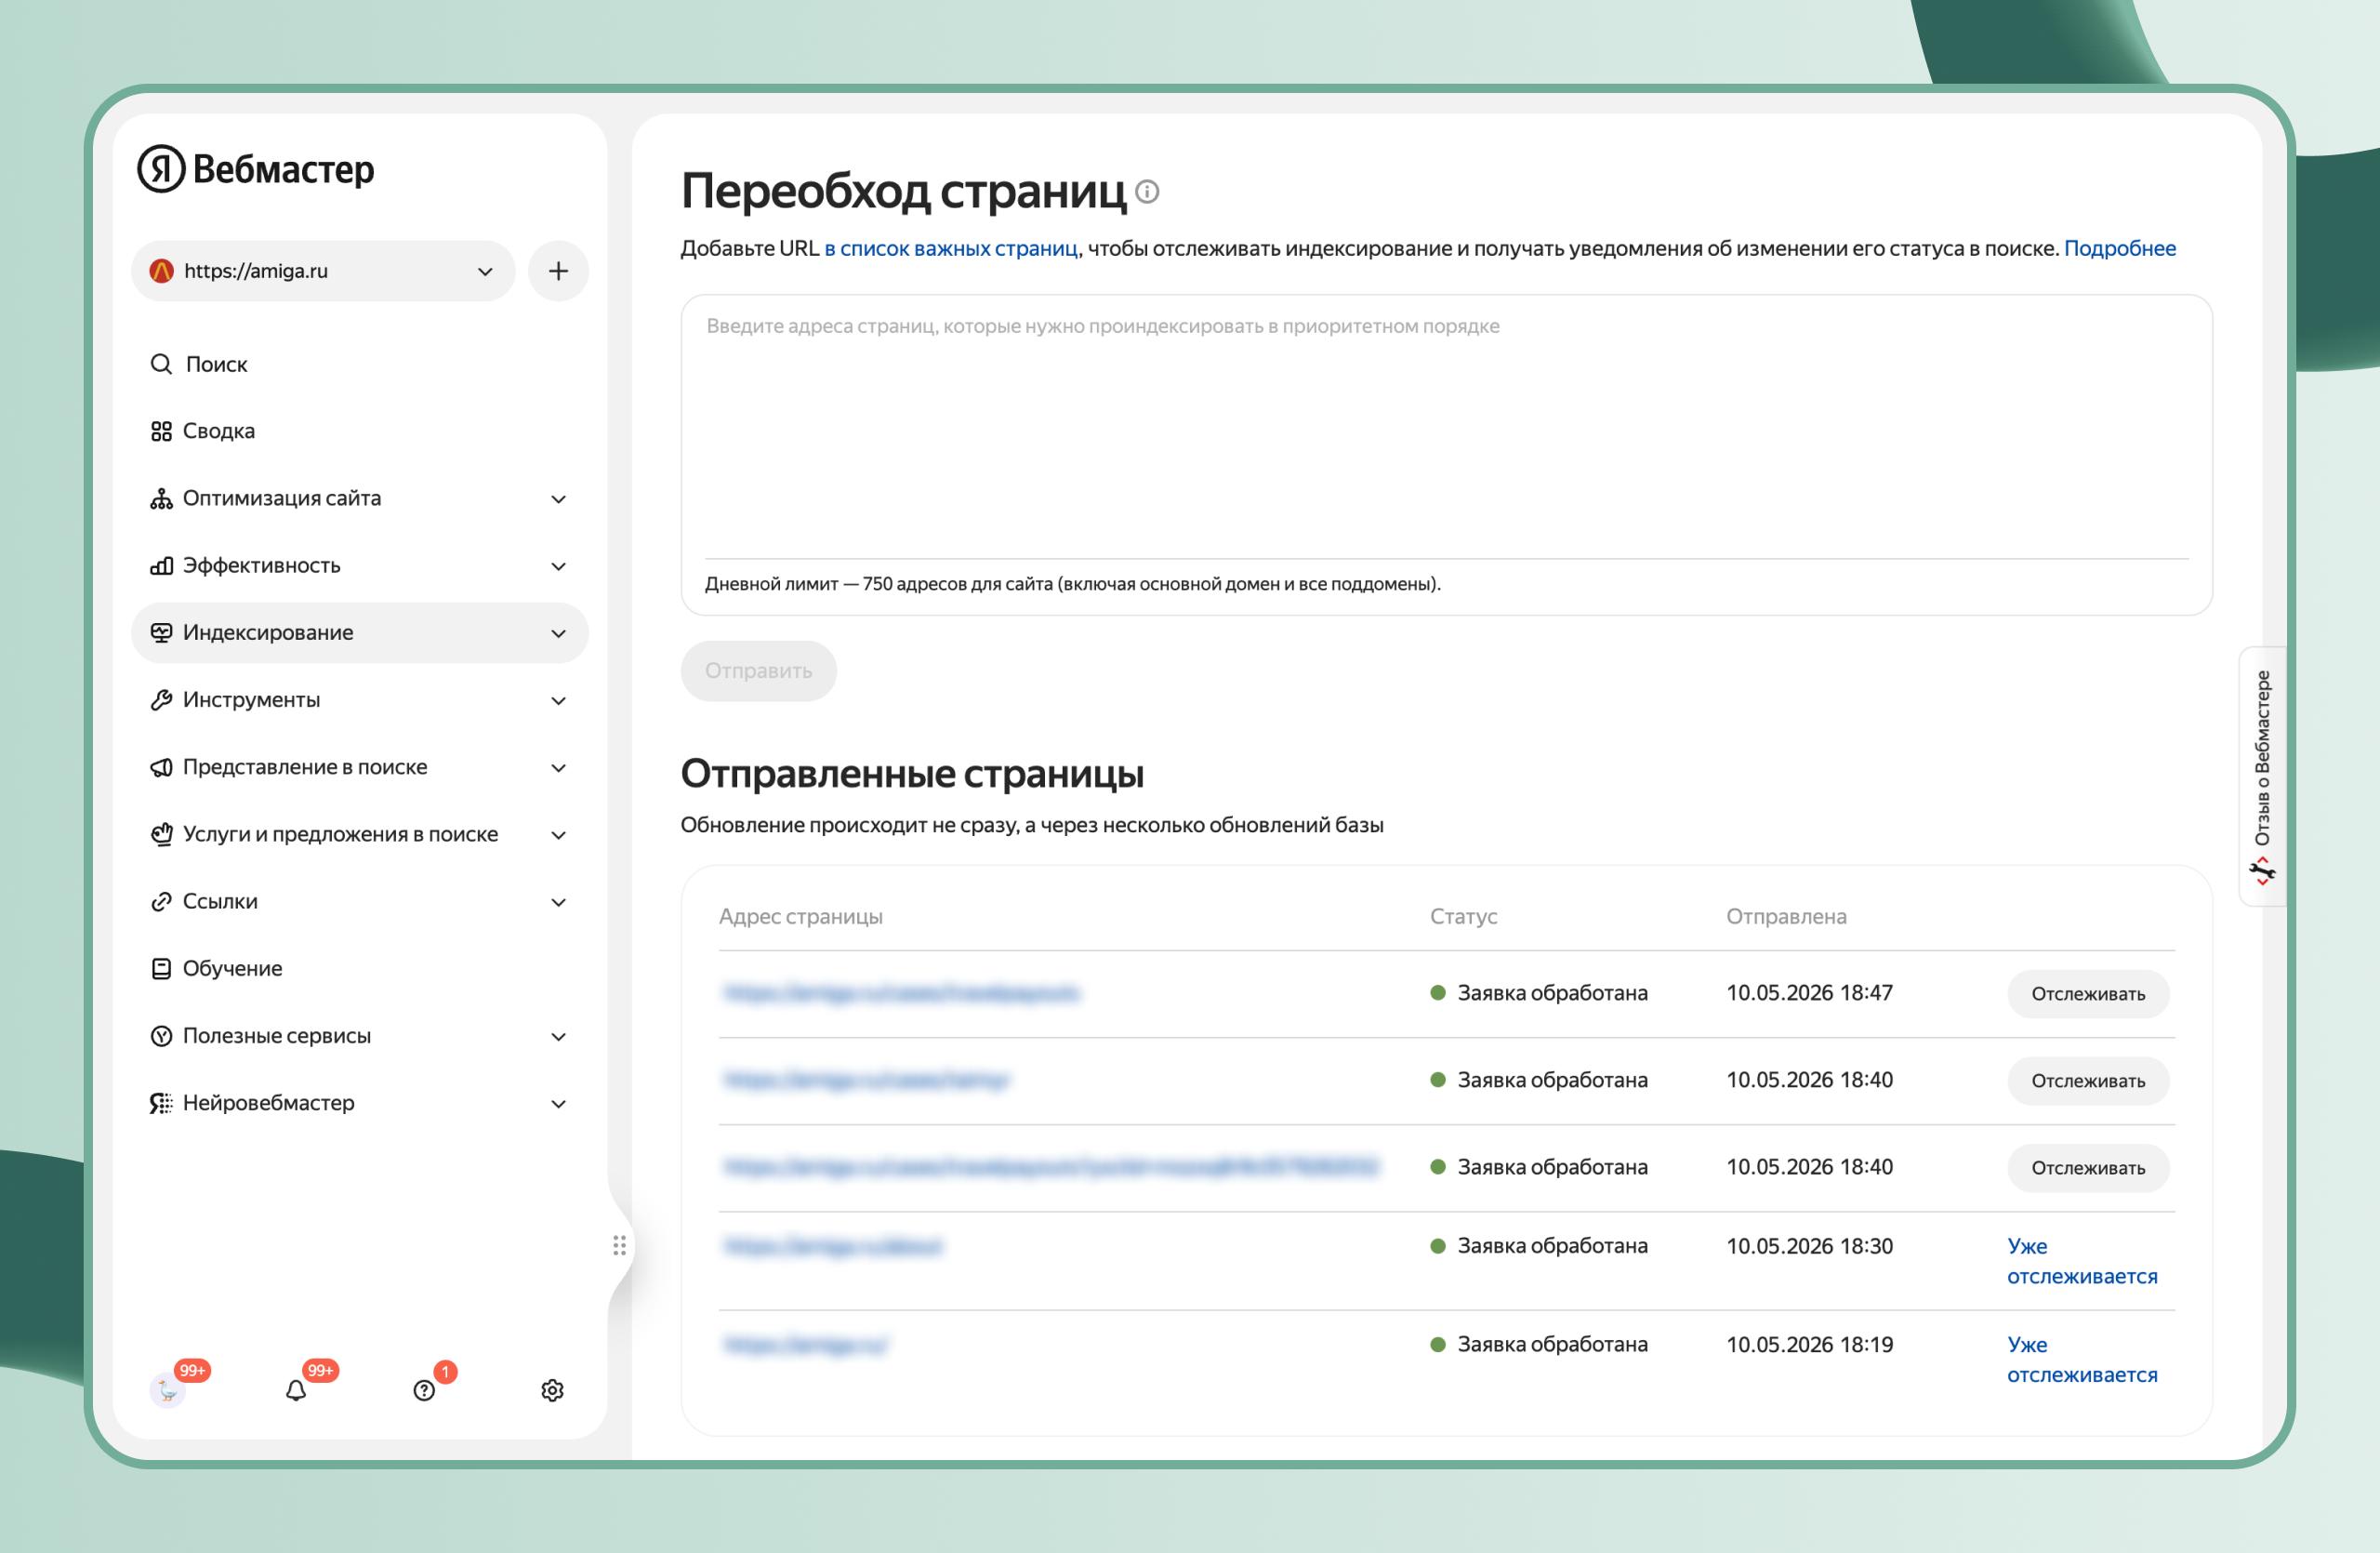Click the Представление в поиске megaphone icon
The image size is (2380, 1553).
click(x=161, y=767)
